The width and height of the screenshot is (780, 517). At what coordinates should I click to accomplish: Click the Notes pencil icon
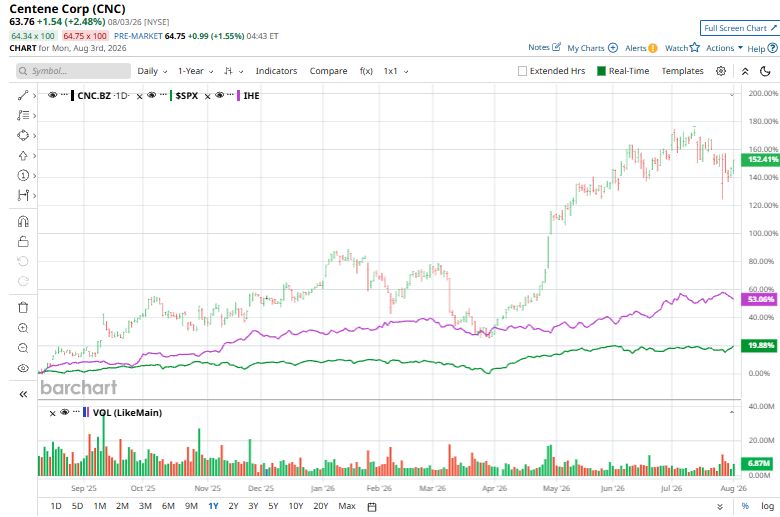(x=556, y=47)
